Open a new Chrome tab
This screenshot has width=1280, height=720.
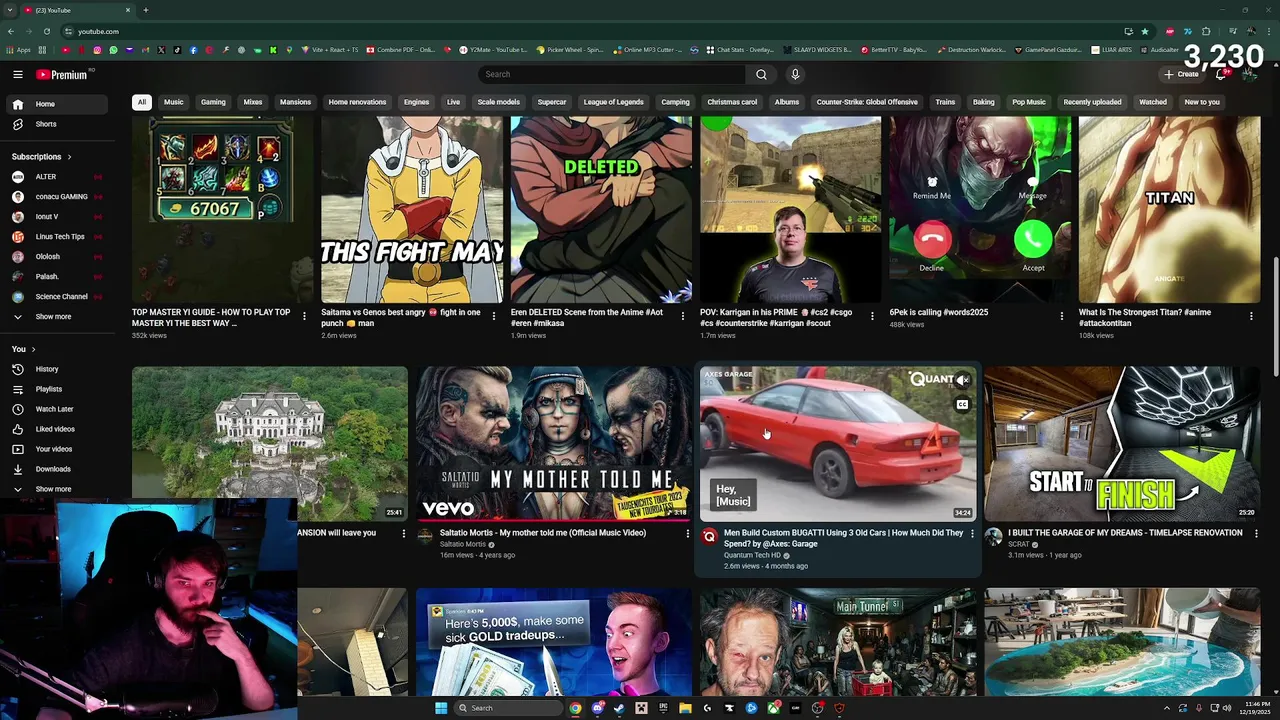coord(145,10)
